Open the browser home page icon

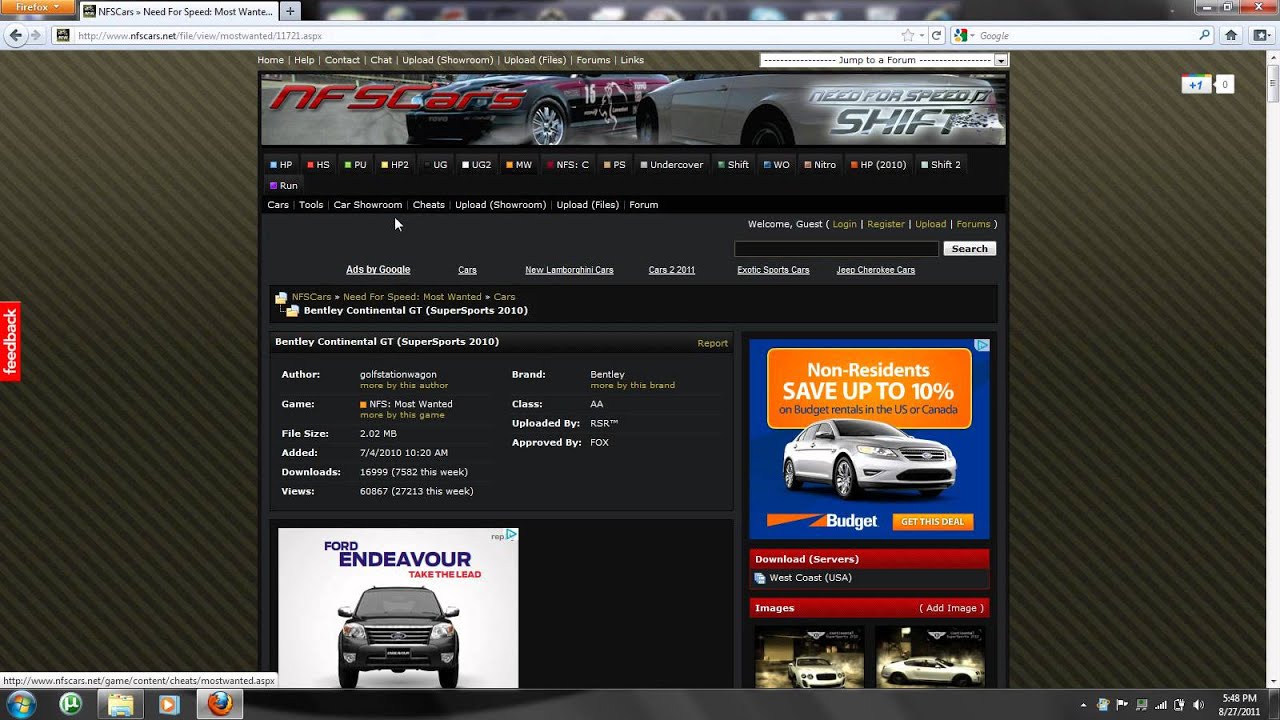click(x=1231, y=35)
